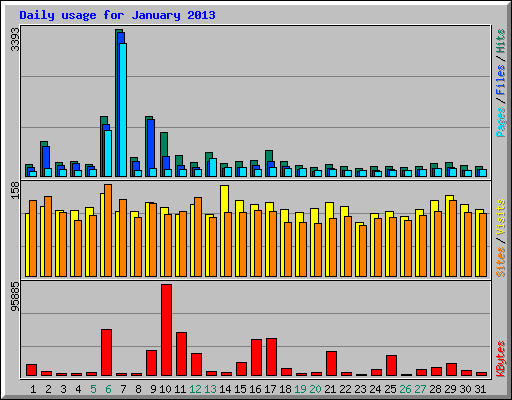Click day label 29 on x-axis
This screenshot has height=400, width=512.
450,389
